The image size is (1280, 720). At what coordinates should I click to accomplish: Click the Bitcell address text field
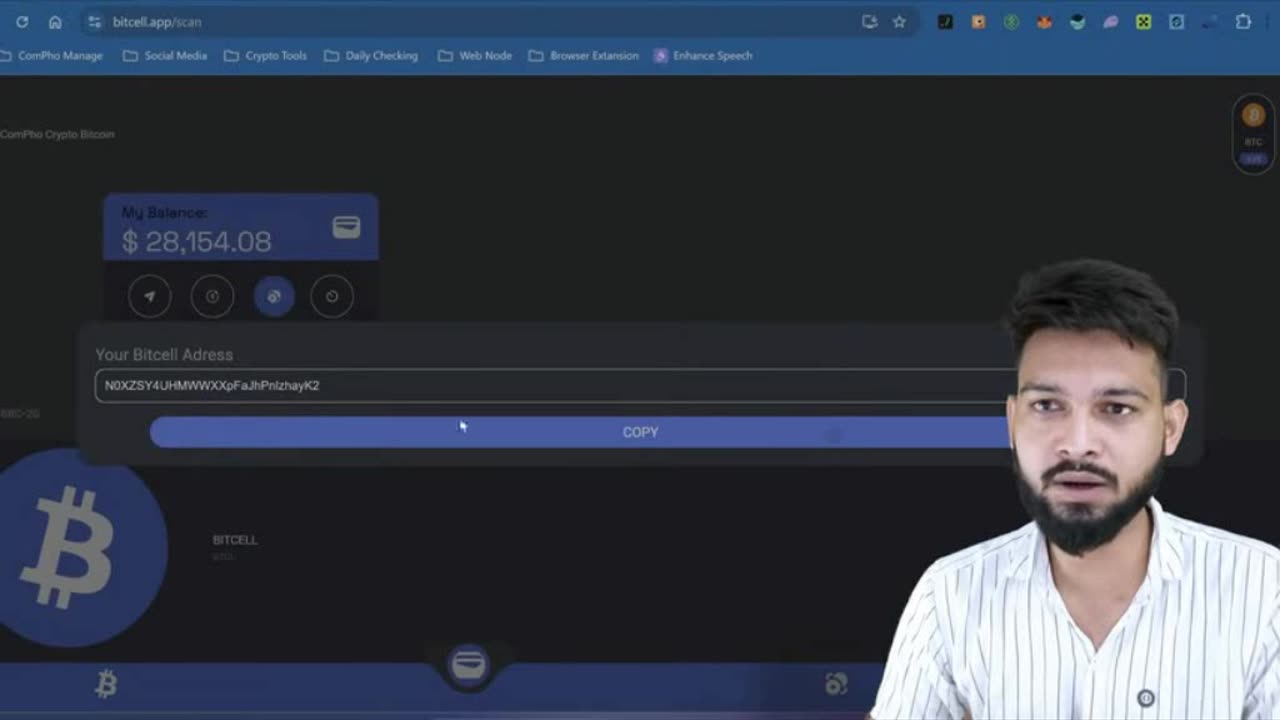click(x=640, y=386)
